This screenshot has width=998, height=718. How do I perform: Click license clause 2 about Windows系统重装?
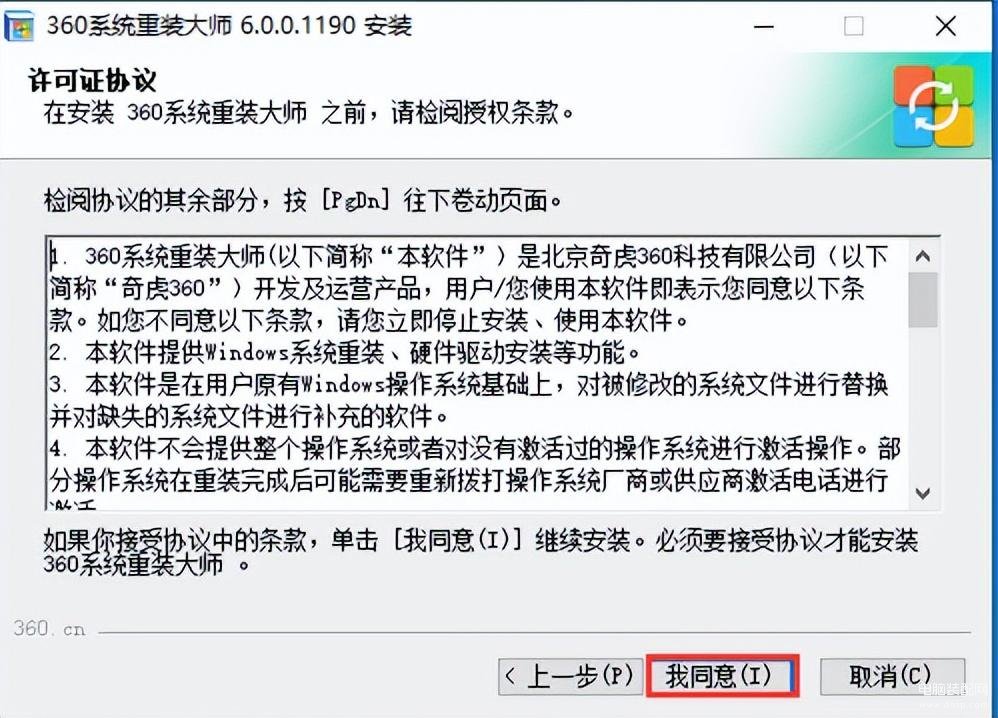(x=344, y=352)
